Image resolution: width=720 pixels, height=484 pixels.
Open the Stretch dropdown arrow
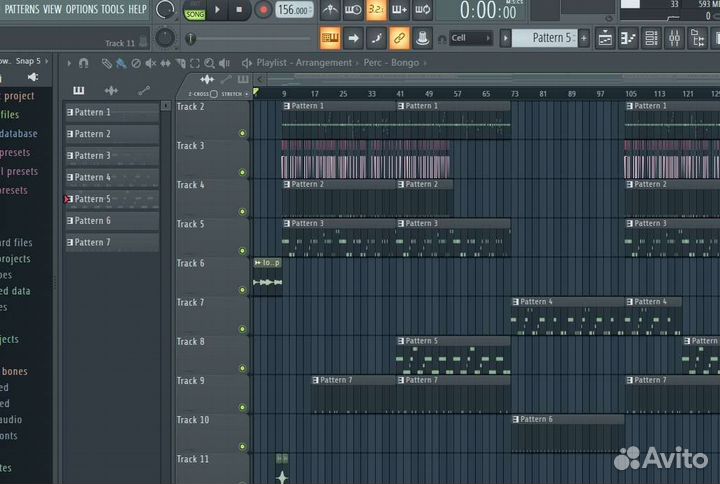(x=246, y=94)
